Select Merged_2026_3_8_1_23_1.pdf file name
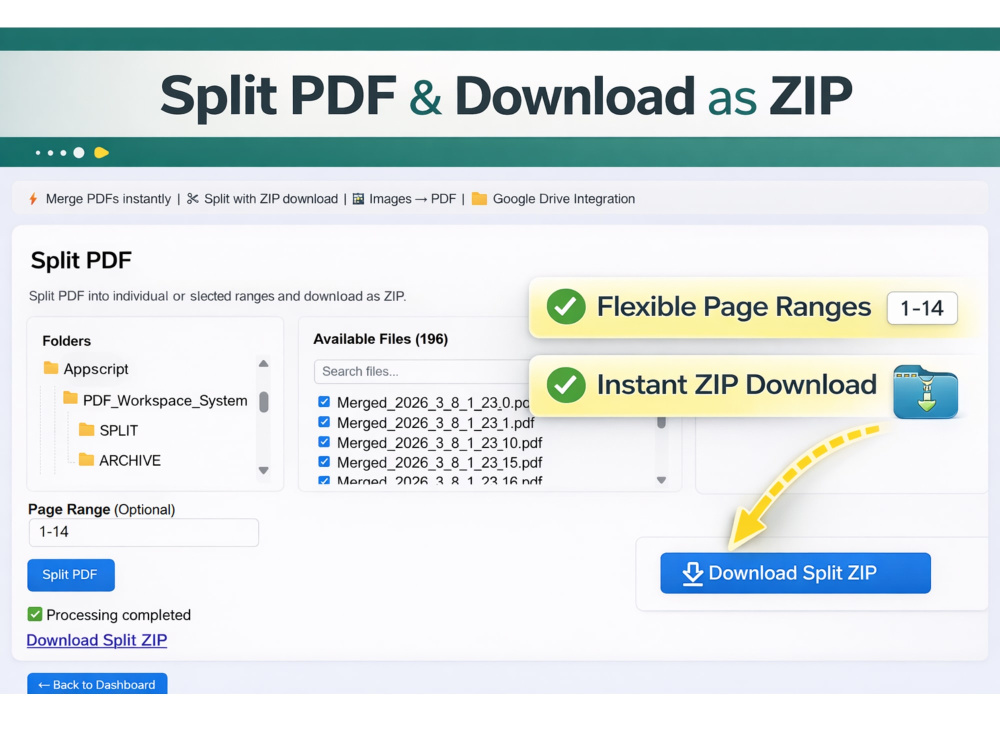Screen dimensions: 1000x750 pyautogui.click(x=436, y=423)
